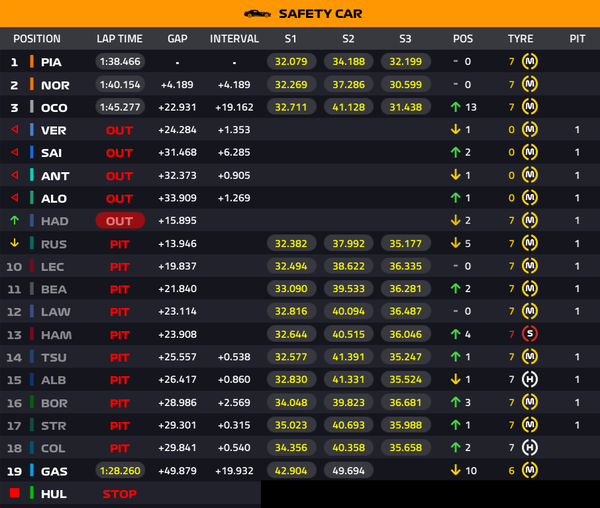The width and height of the screenshot is (600, 508).
Task: Click the PIT column header
Action: (577, 39)
